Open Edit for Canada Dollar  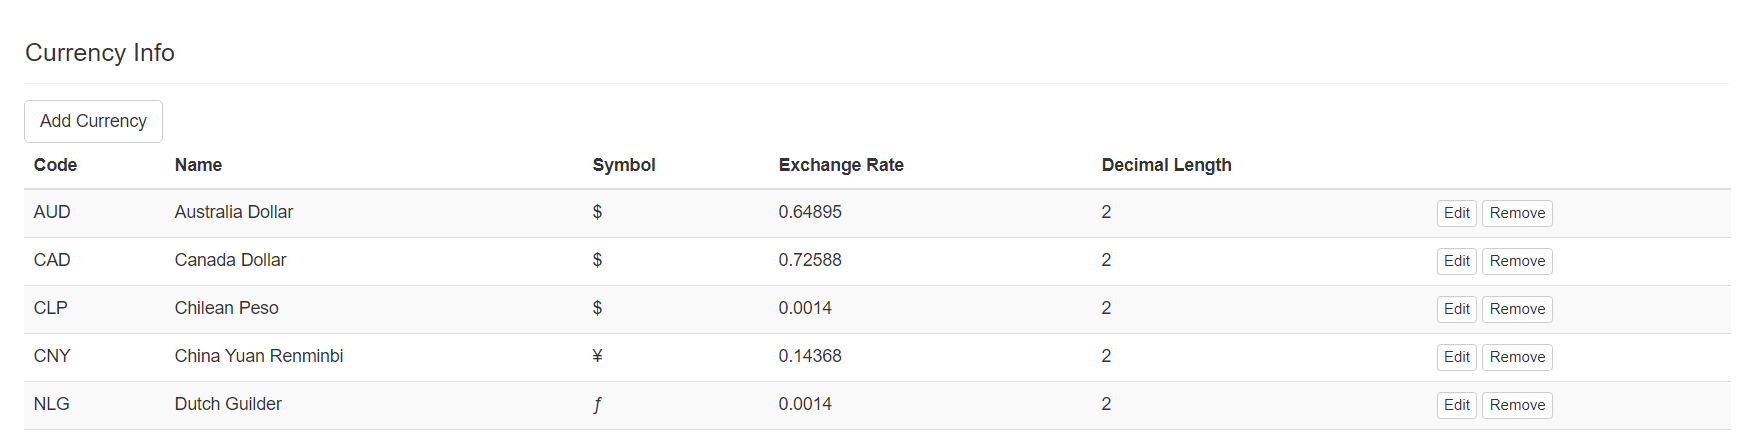[x=1456, y=261]
